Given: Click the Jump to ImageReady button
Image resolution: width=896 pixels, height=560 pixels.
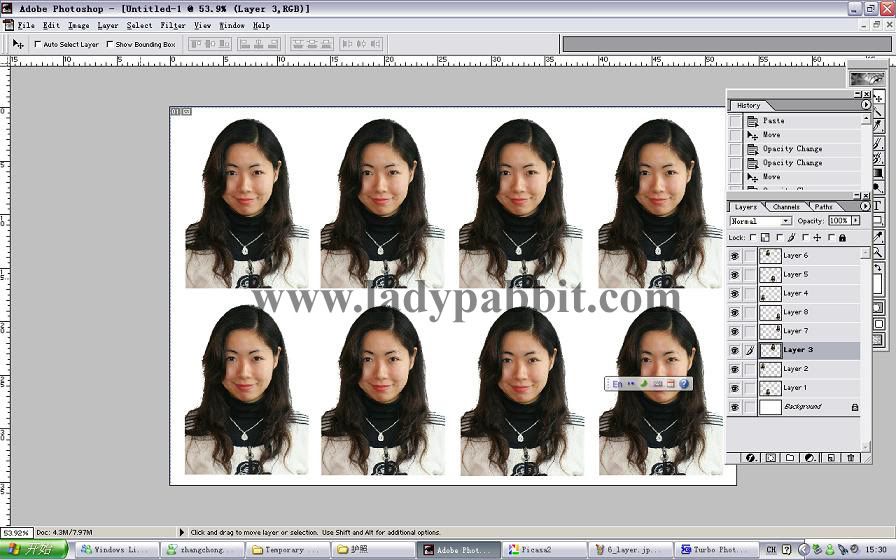Looking at the screenshot, I should click(879, 340).
